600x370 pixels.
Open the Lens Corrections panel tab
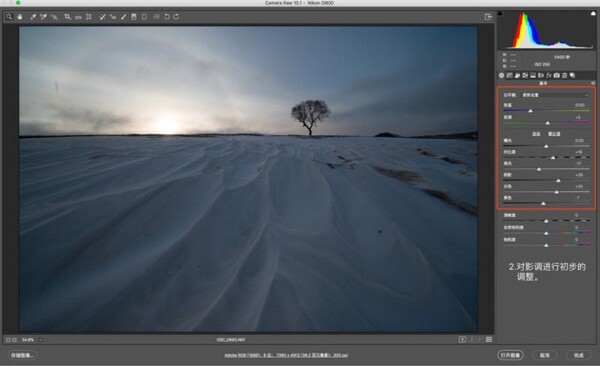point(541,75)
